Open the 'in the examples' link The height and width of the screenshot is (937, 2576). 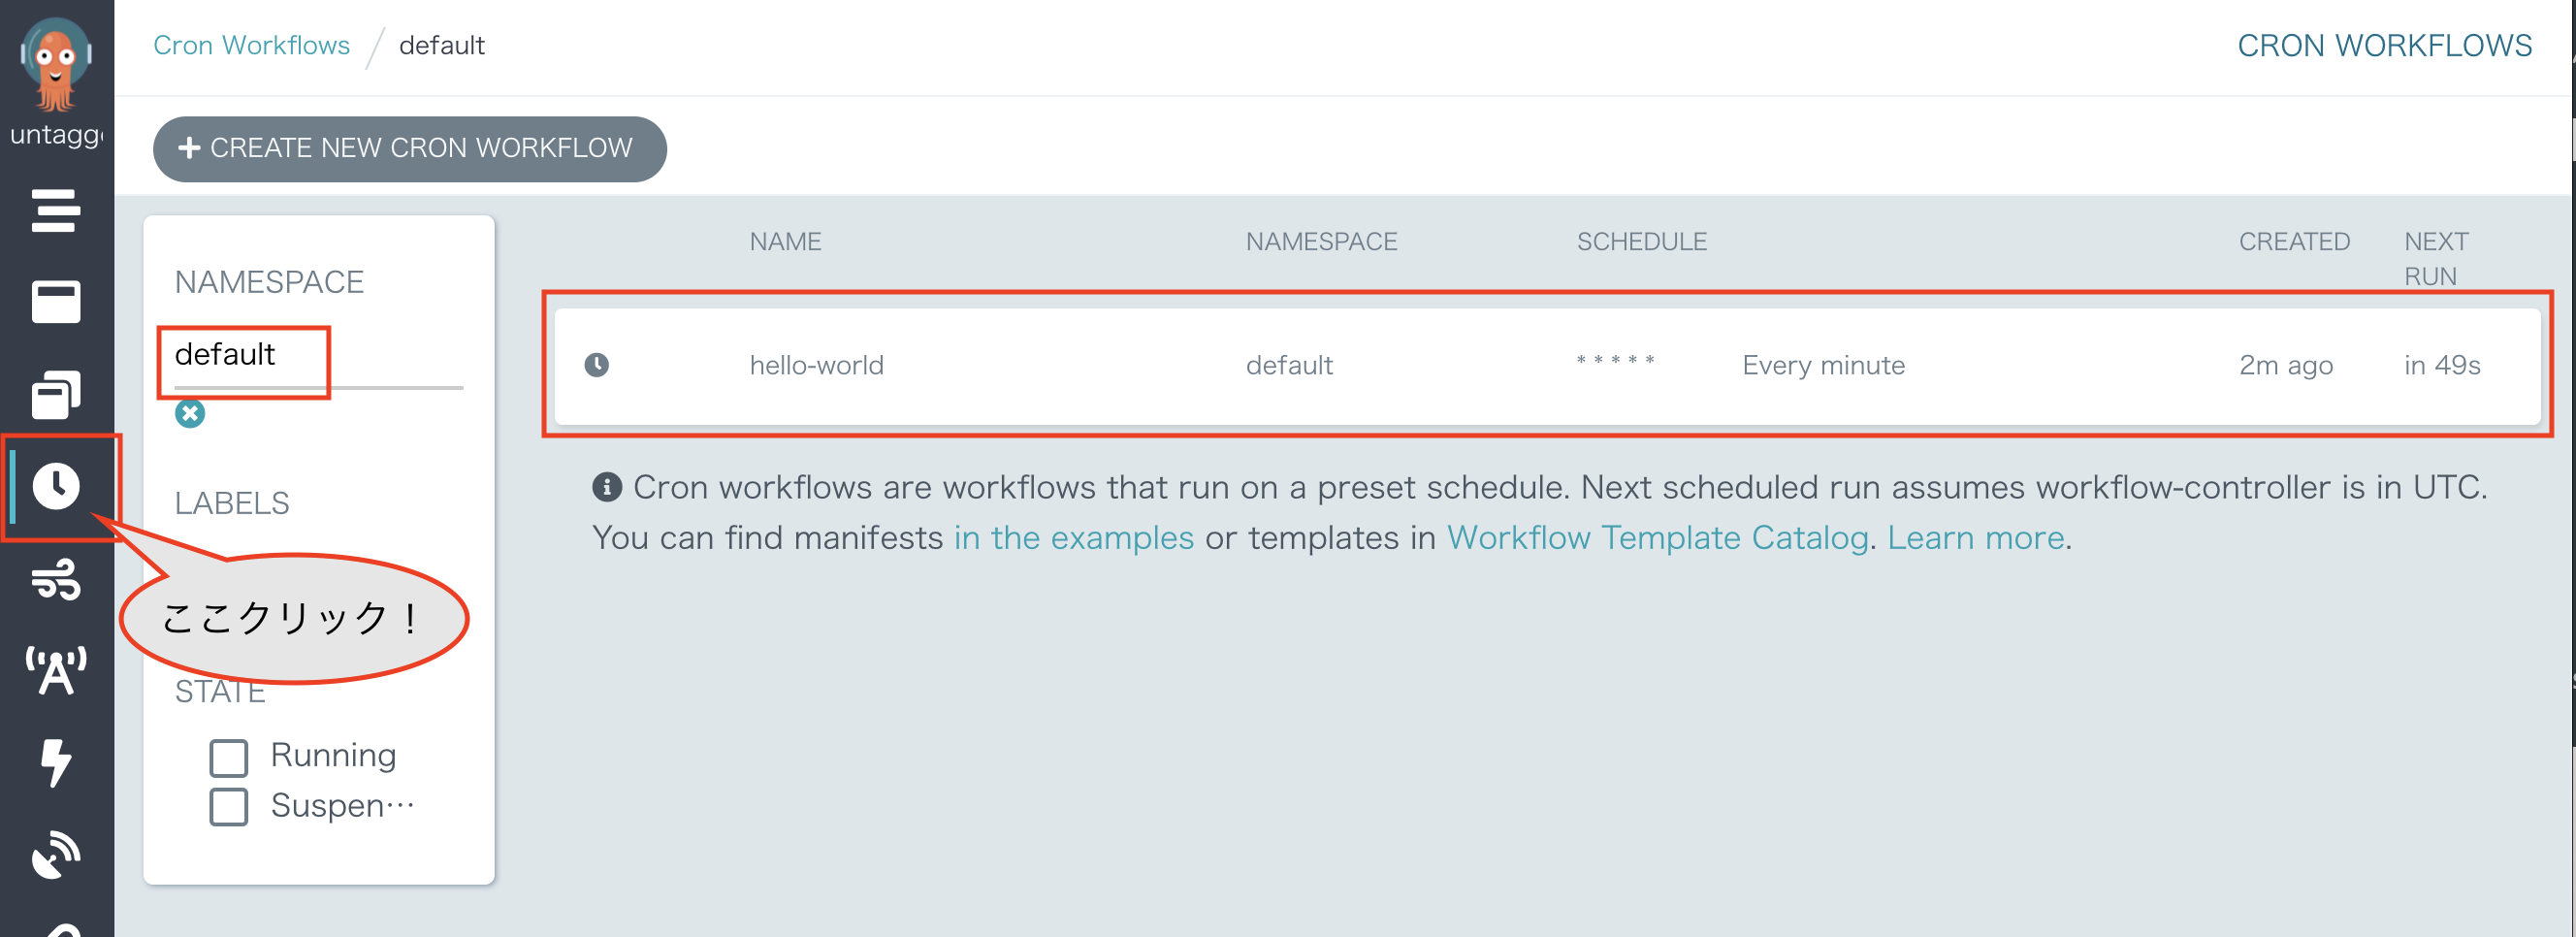(1073, 538)
